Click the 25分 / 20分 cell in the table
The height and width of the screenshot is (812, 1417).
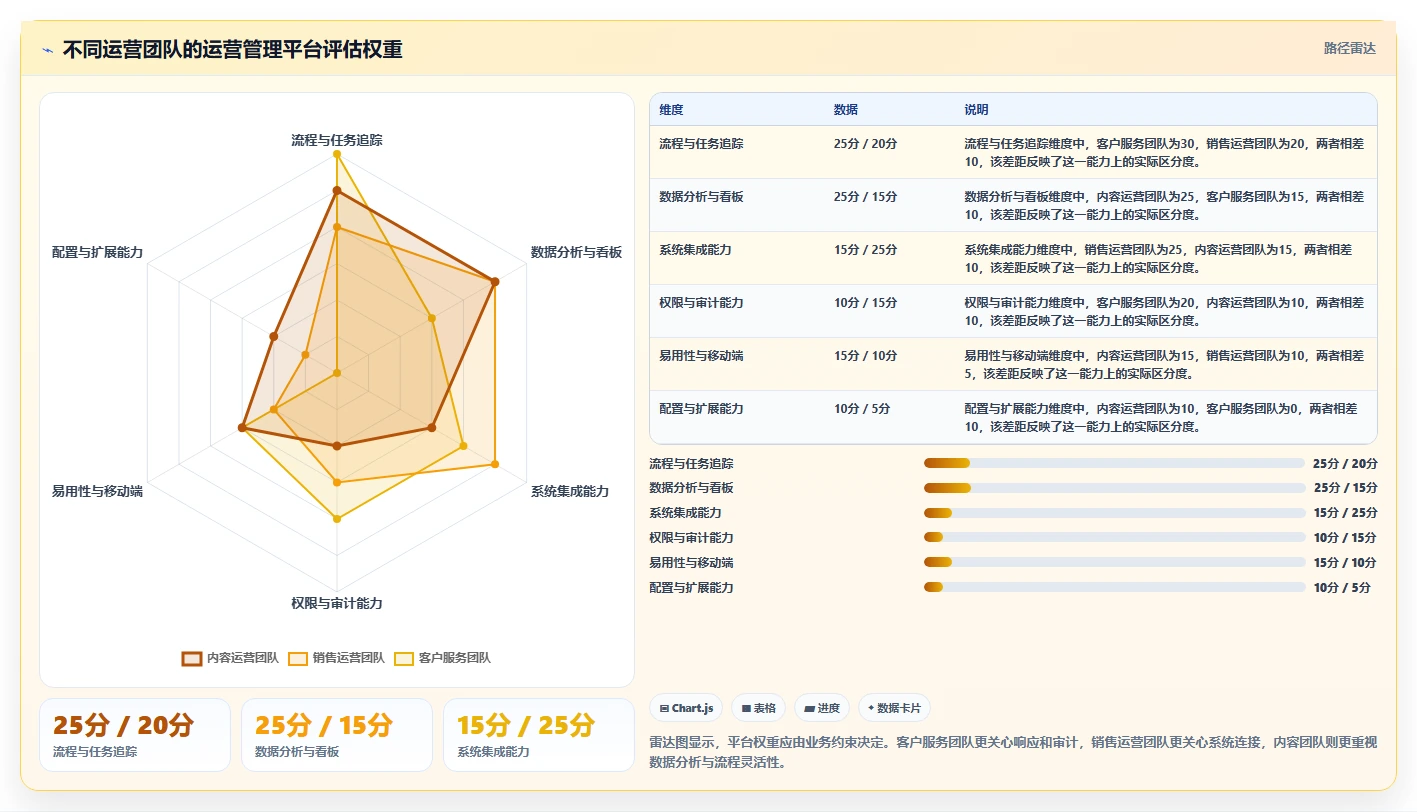click(865, 144)
